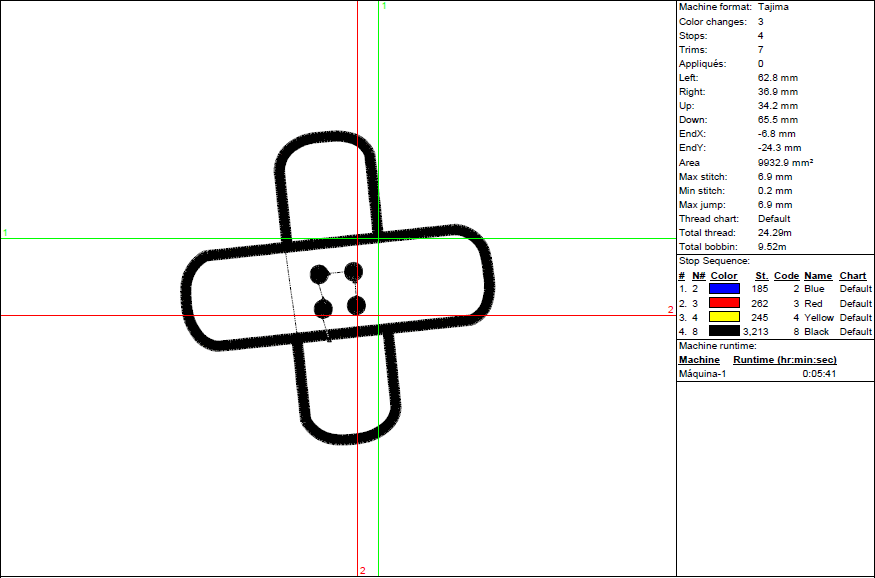Pick the Yellow thread color swatch
The width and height of the screenshot is (875, 578).
click(x=725, y=317)
